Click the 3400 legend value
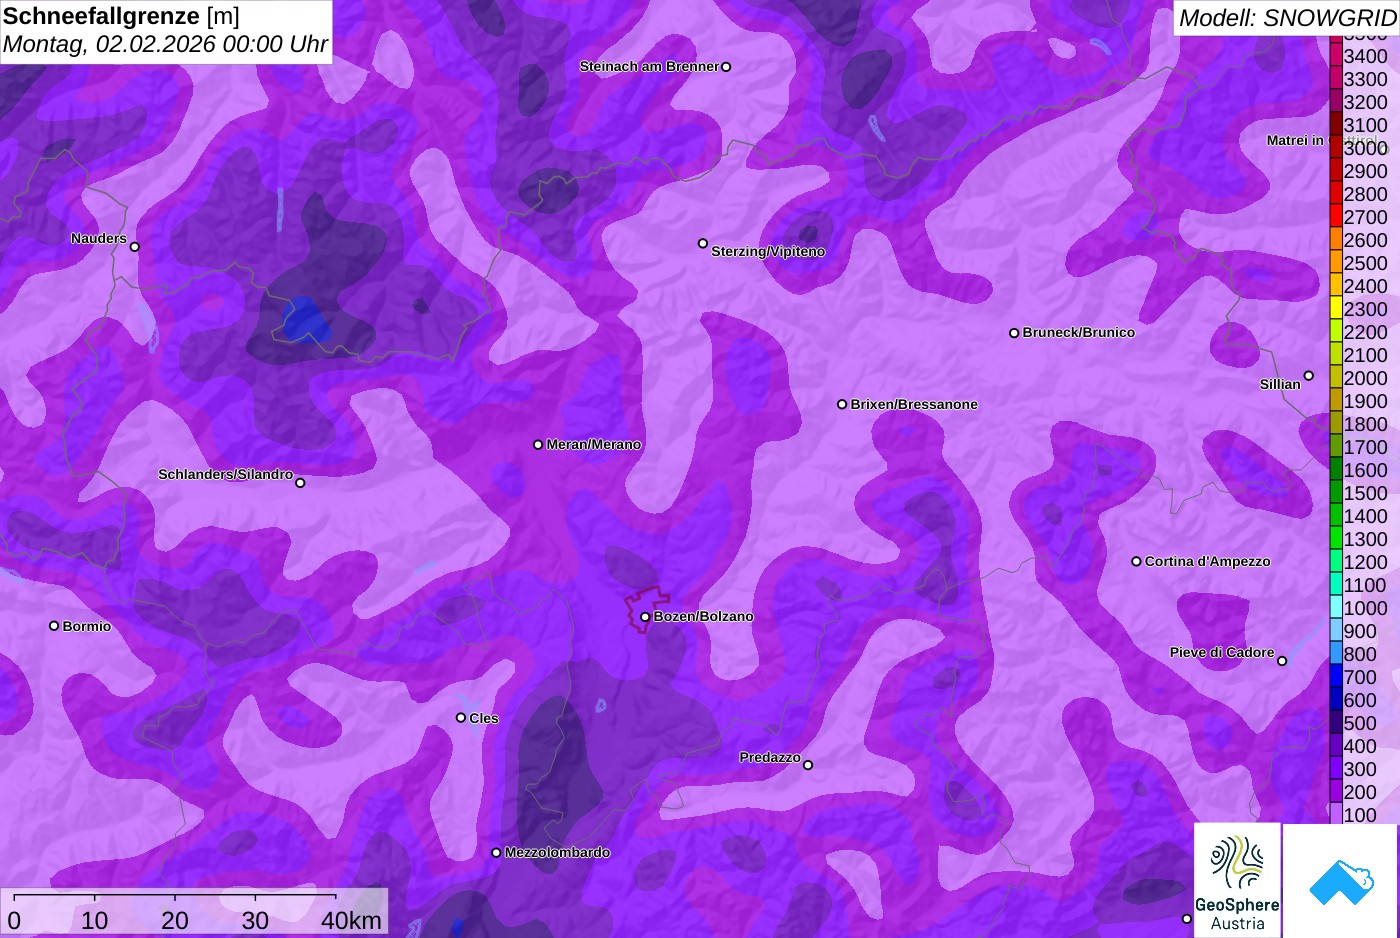Viewport: 1400px width, 938px height. [1365, 56]
